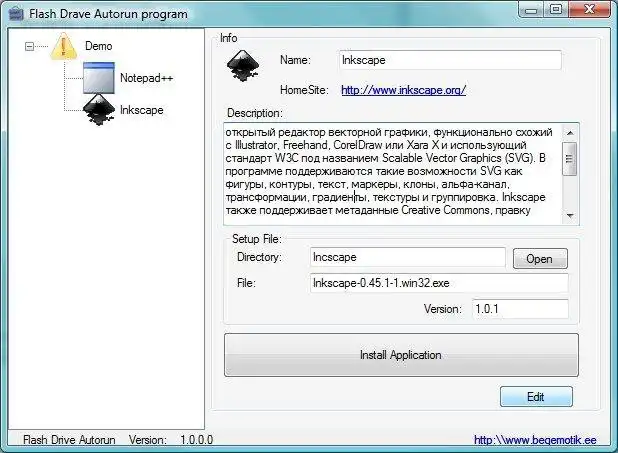Click the Install Application button
This screenshot has height=453, width=618.
tap(401, 355)
